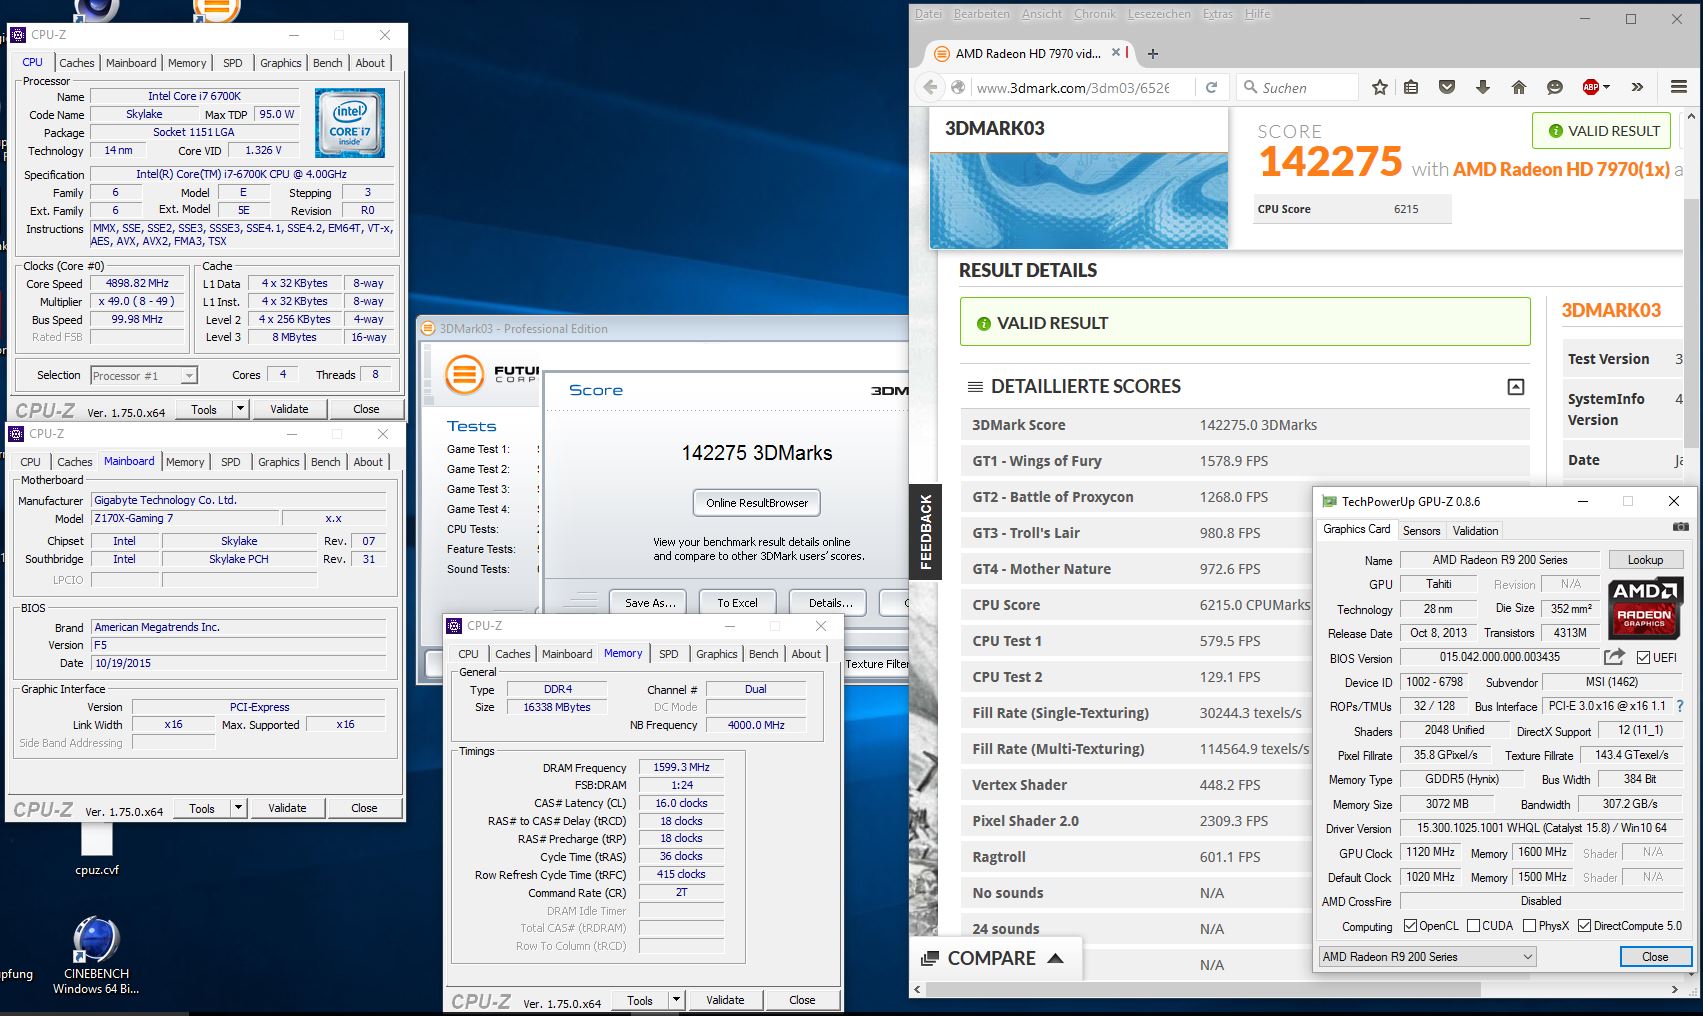1703x1016 pixels.
Task: Click the globe site identity icon
Action: [x=958, y=87]
